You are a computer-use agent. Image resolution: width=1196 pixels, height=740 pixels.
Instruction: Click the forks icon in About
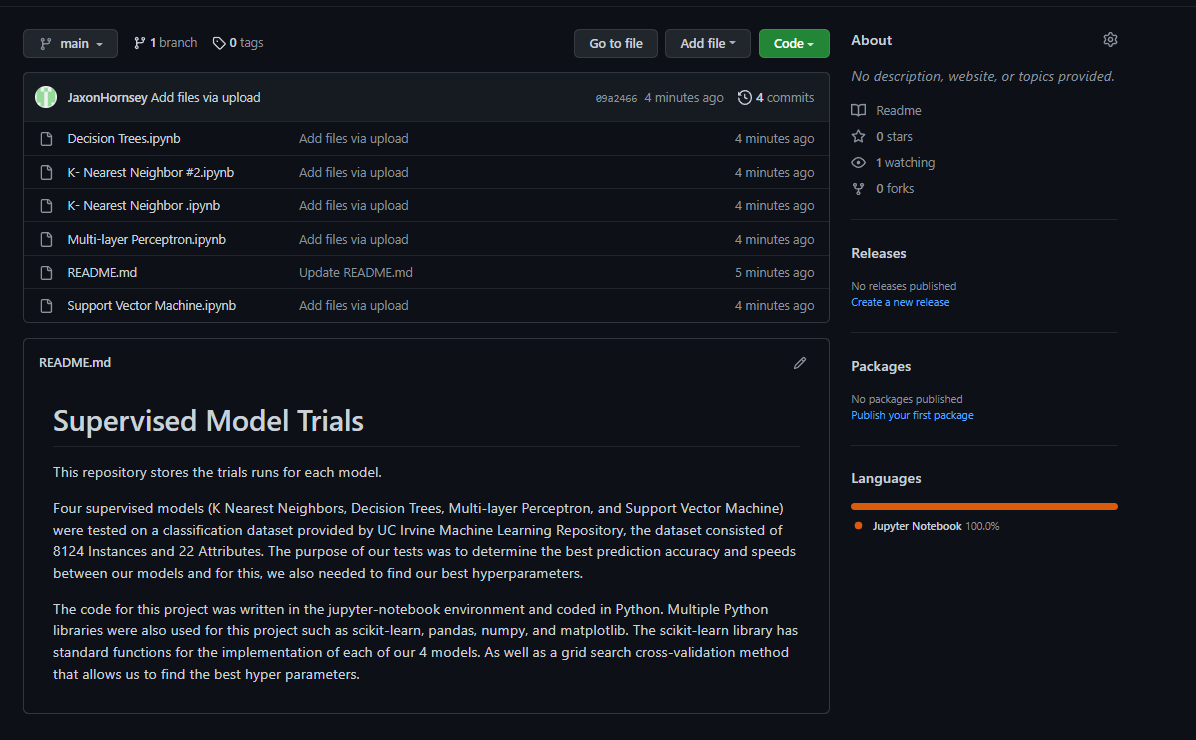click(858, 188)
